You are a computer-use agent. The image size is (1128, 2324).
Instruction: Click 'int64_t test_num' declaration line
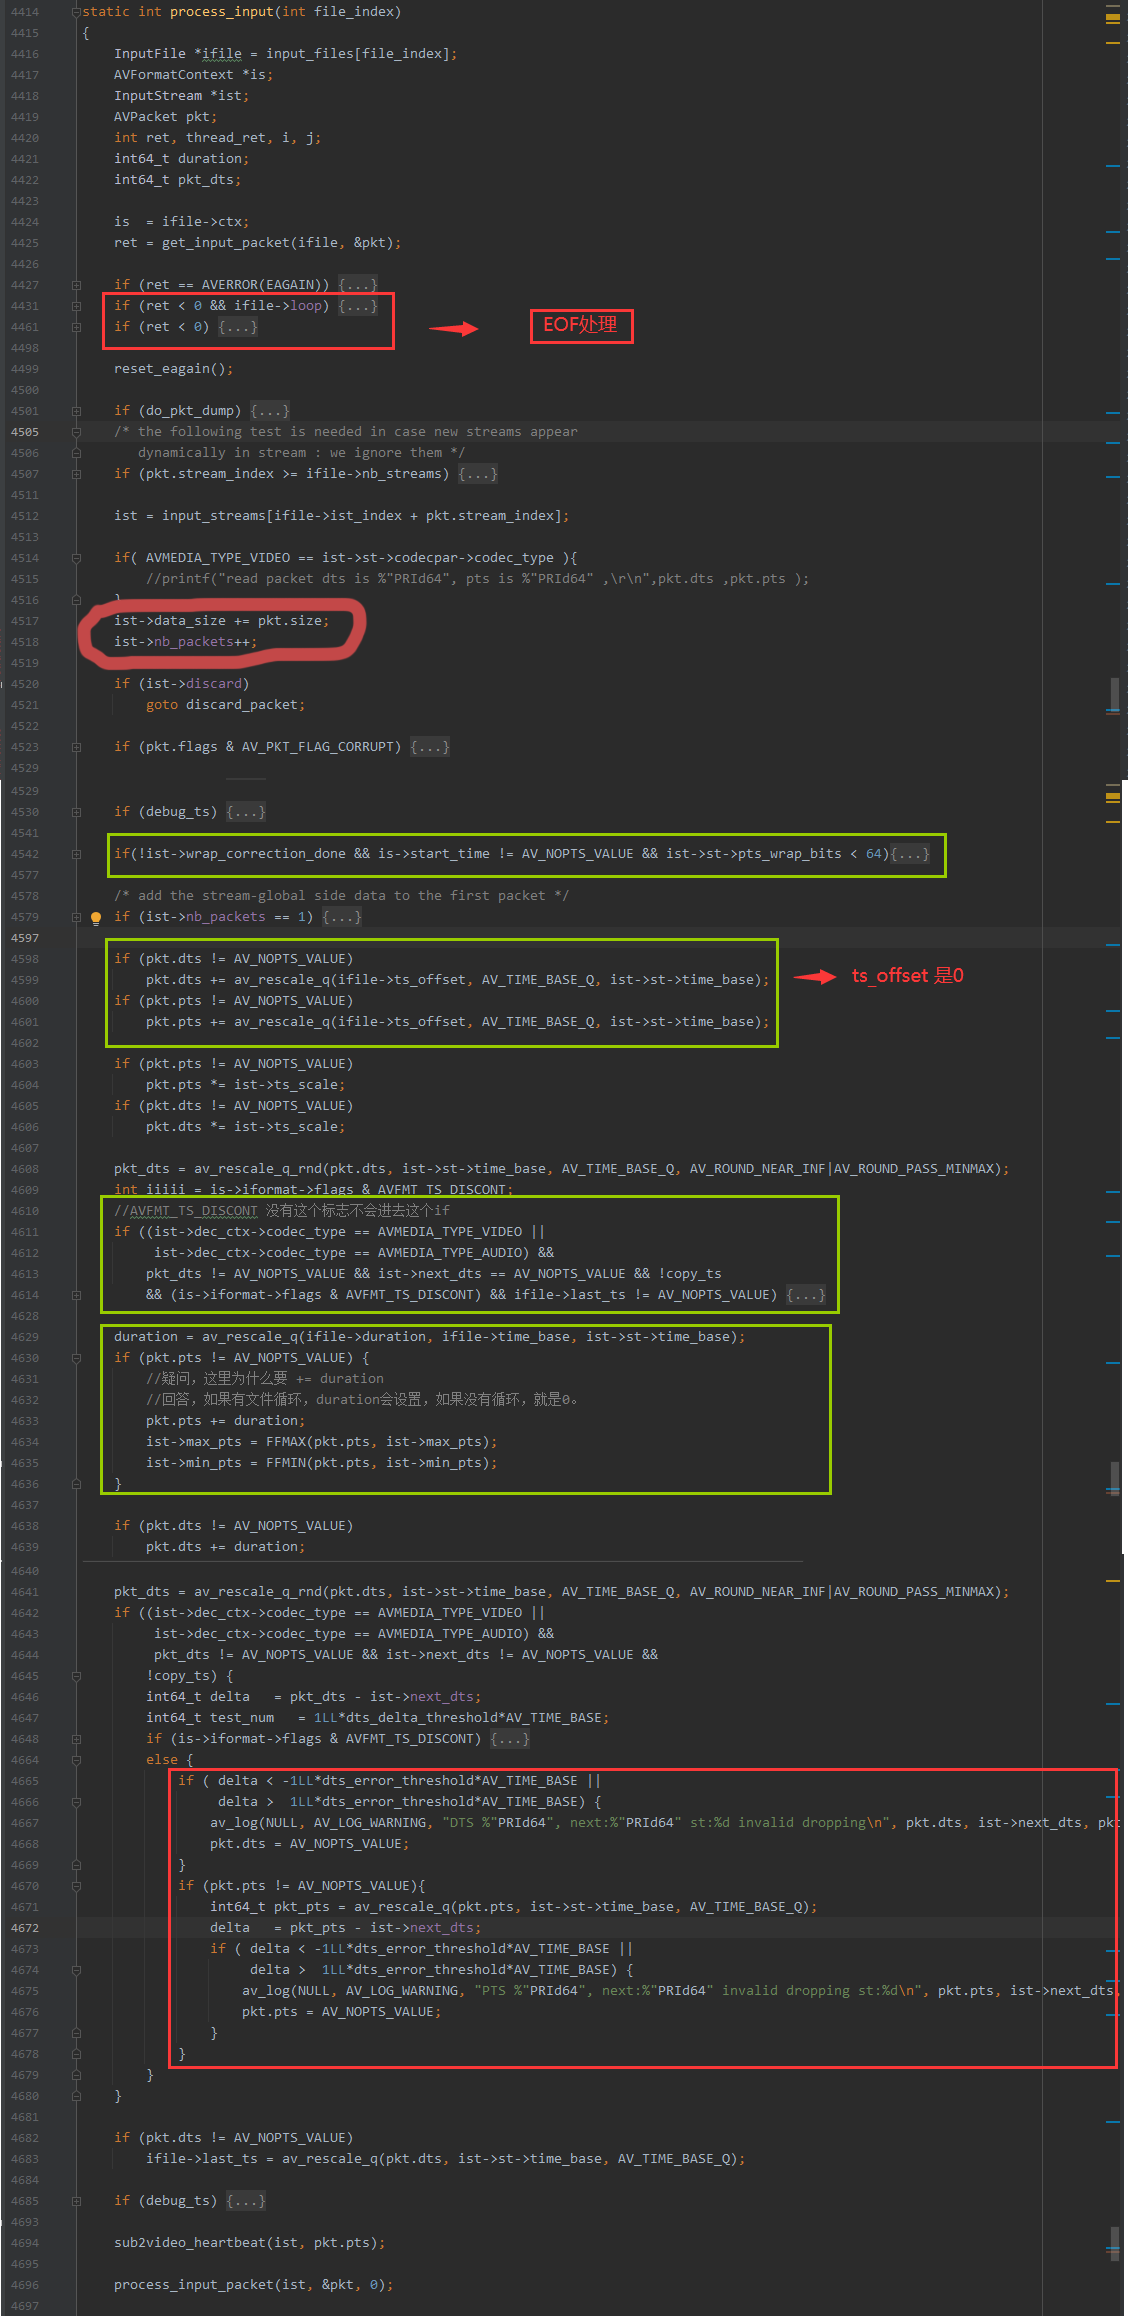(378, 1718)
